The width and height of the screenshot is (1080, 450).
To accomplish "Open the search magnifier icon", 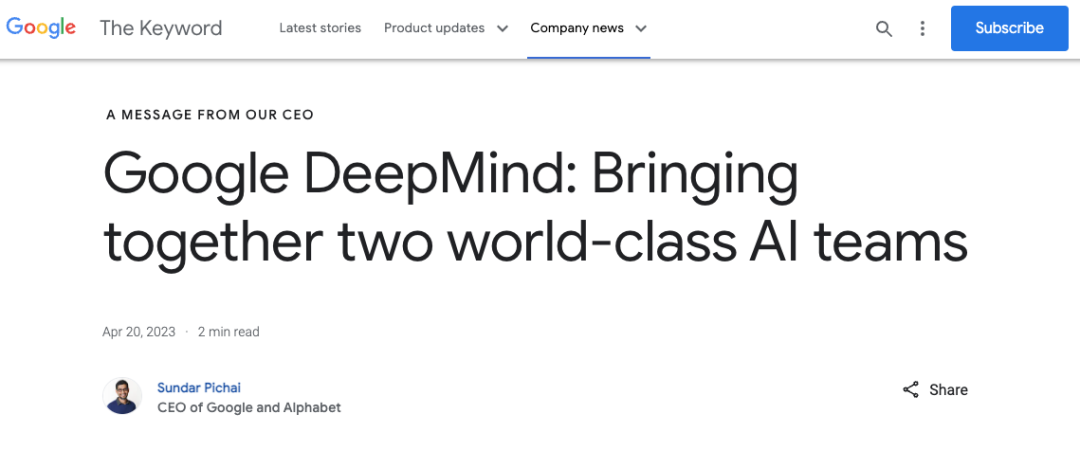I will click(884, 28).
